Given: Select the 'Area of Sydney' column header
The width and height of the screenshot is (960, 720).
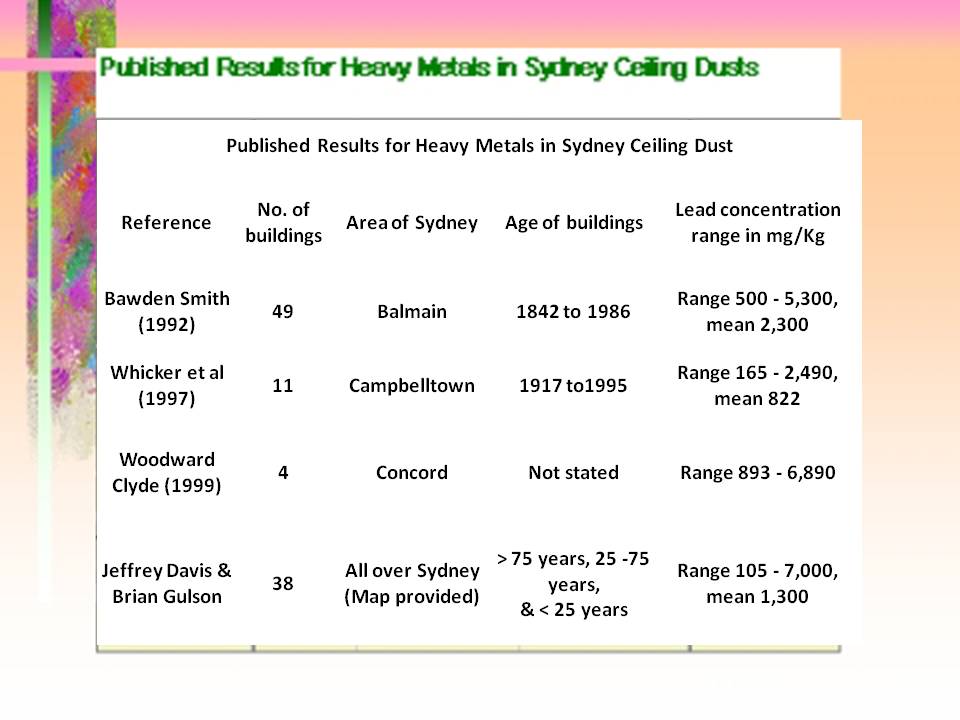Looking at the screenshot, I should (x=411, y=222).
